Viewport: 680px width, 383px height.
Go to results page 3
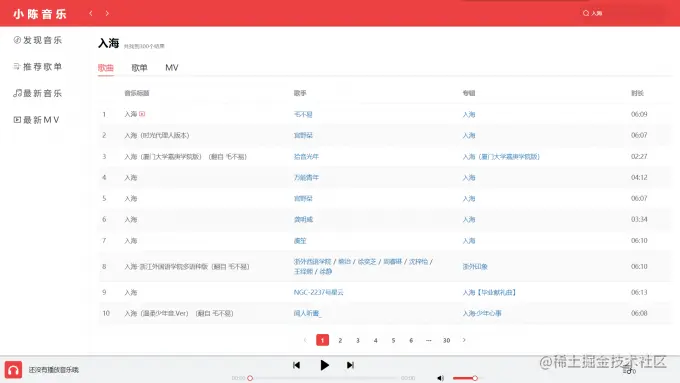point(358,340)
